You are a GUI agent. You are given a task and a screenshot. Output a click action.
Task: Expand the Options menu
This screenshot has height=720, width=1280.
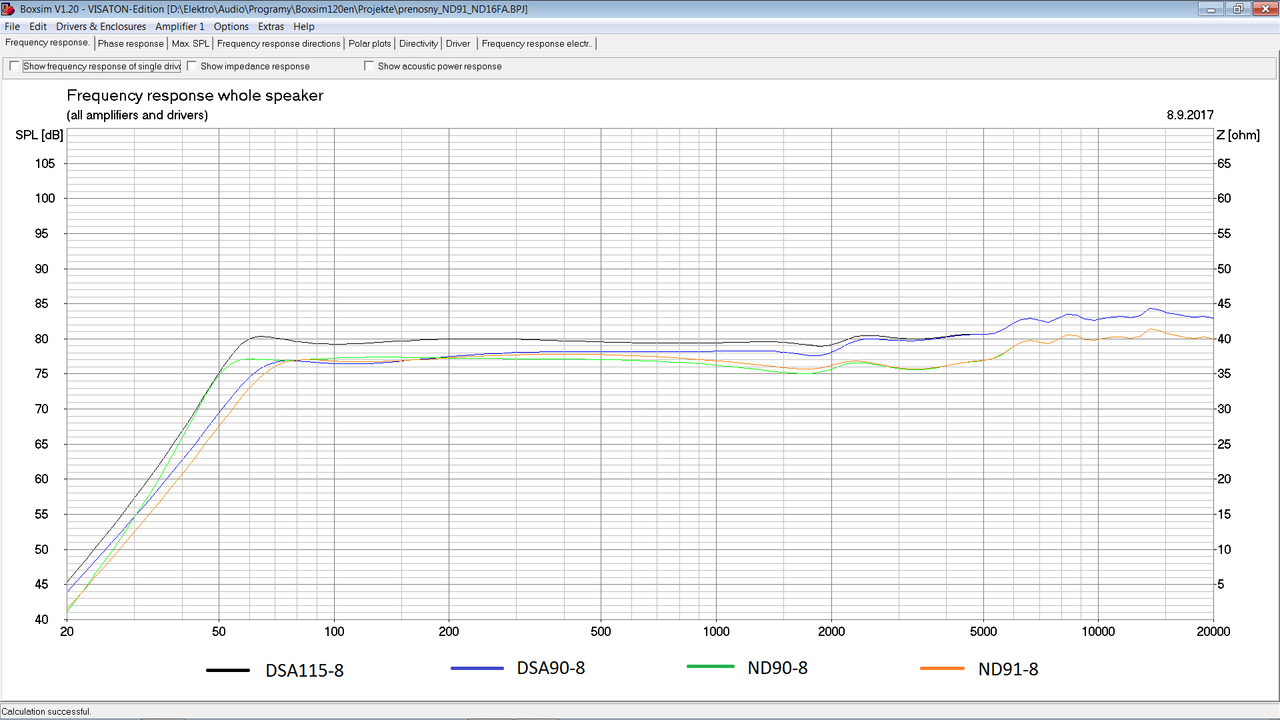231,27
